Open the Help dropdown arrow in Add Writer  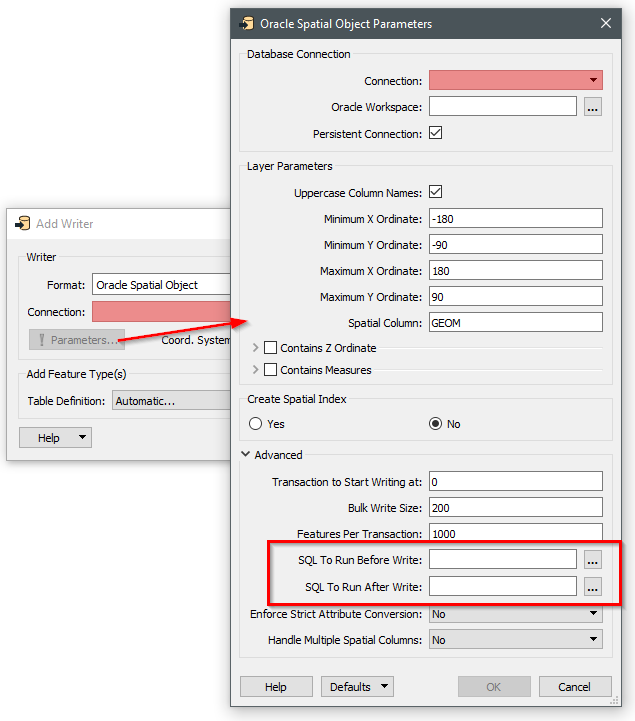pos(83,437)
